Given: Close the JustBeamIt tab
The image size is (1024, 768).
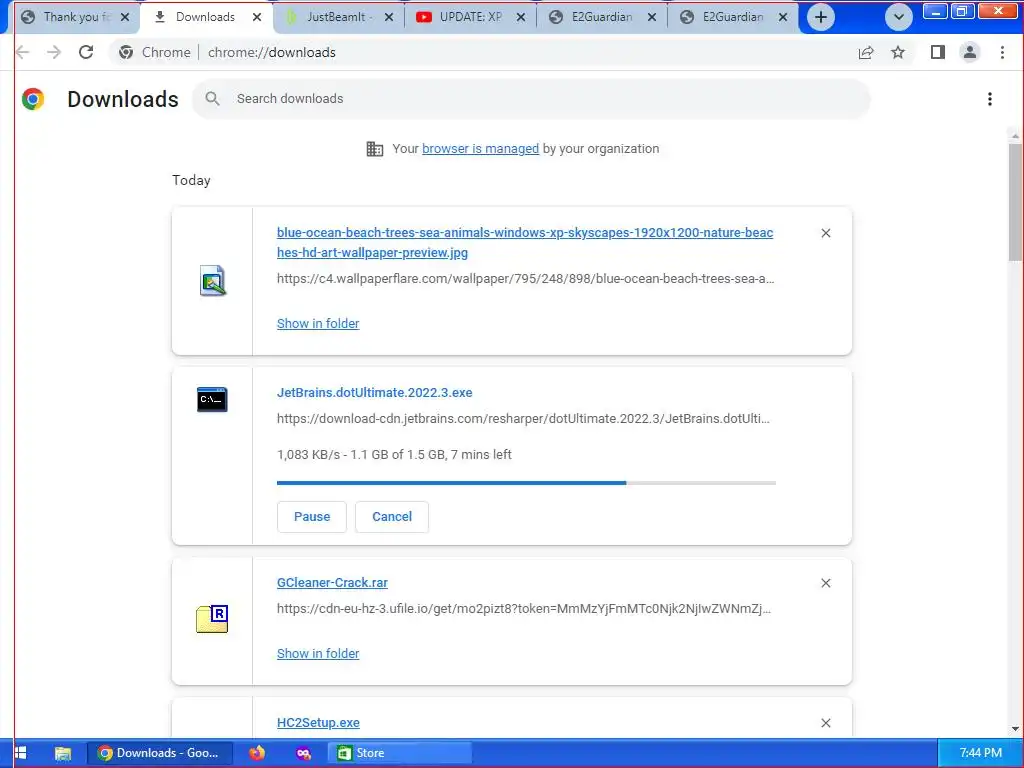Looking at the screenshot, I should pyautogui.click(x=389, y=17).
